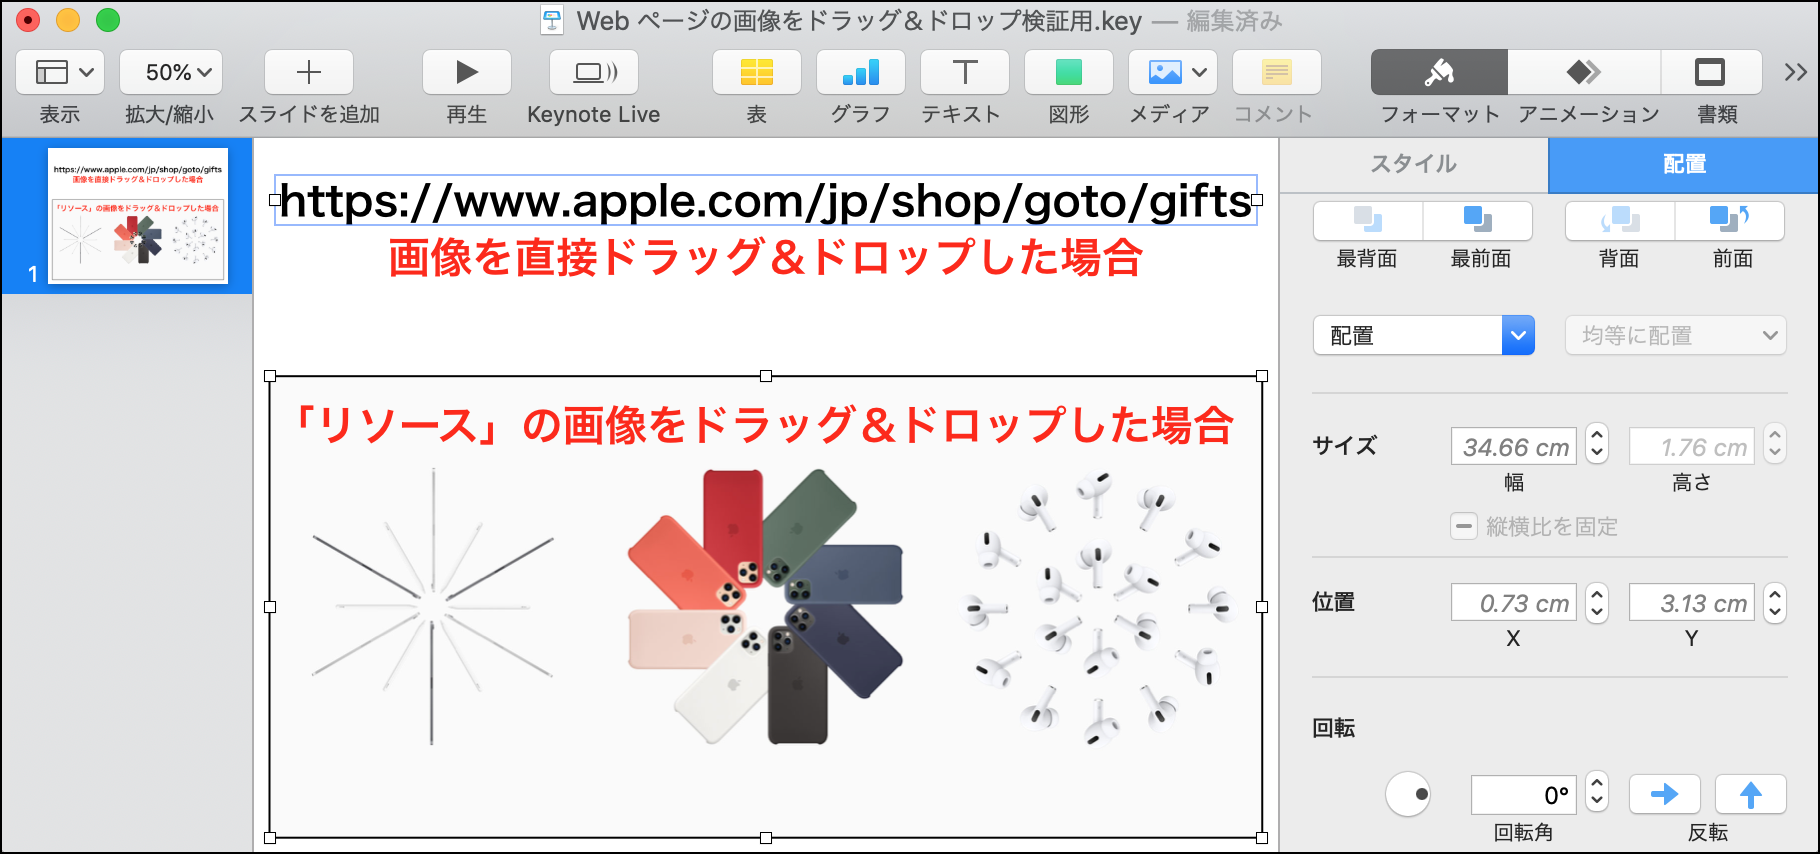The width and height of the screenshot is (1820, 854).
Task: Add a comment with the コメント icon
Action: click(1277, 72)
